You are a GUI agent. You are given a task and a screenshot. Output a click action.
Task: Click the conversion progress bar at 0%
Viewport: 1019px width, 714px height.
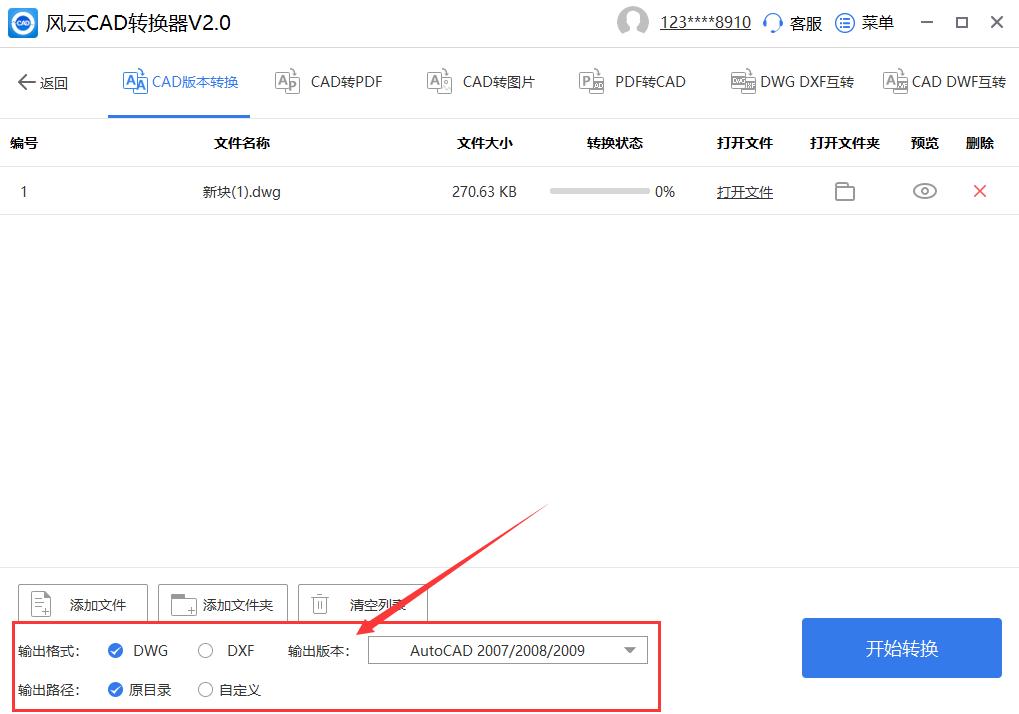(600, 190)
